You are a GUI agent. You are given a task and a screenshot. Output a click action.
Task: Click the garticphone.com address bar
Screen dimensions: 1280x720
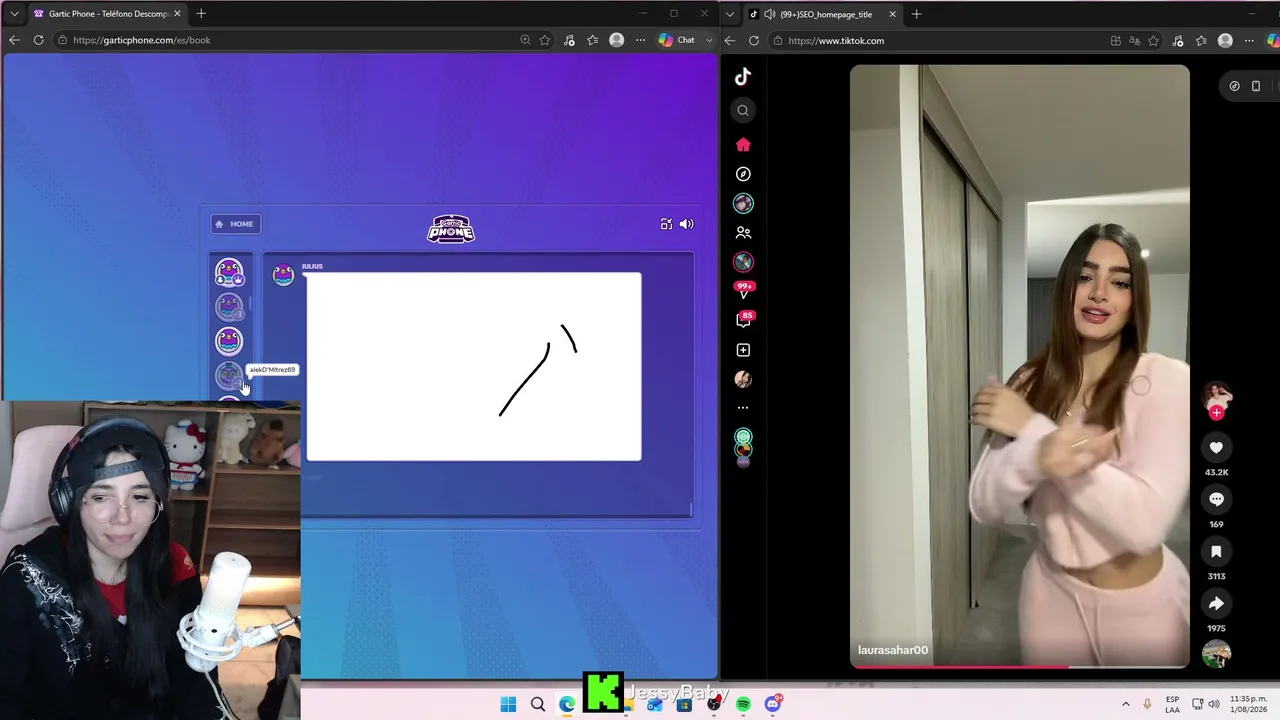tap(290, 40)
